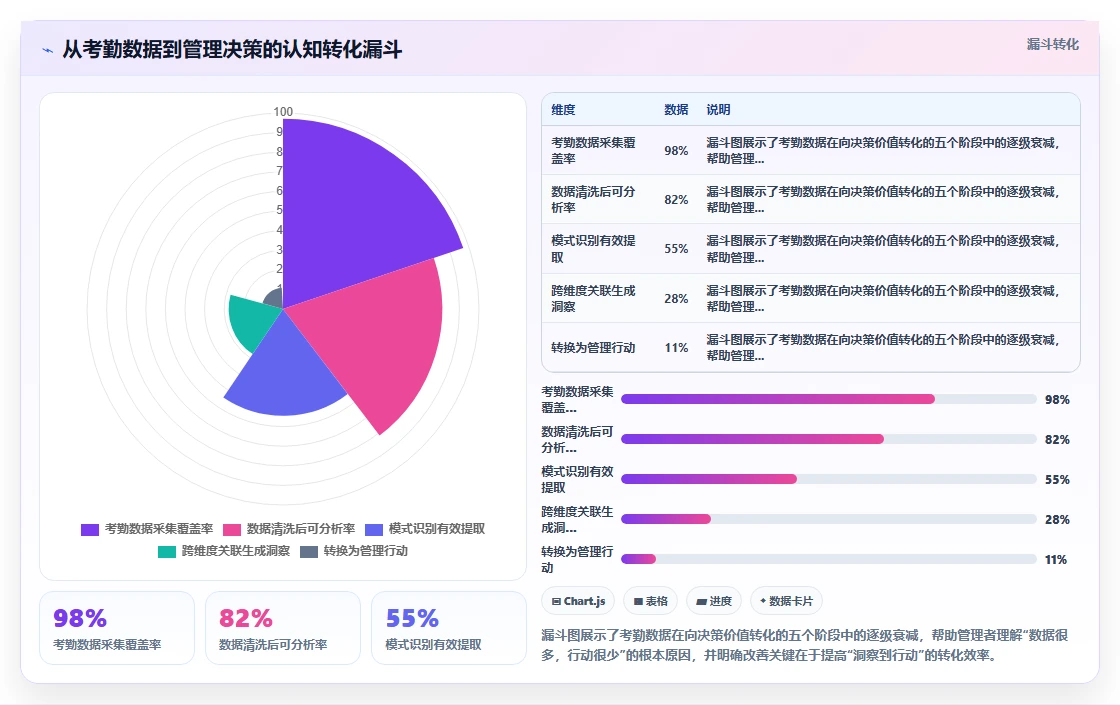
Task: Click the chart title 从考勤数据到管理决策的认知转化漏斗
Action: tap(232, 50)
